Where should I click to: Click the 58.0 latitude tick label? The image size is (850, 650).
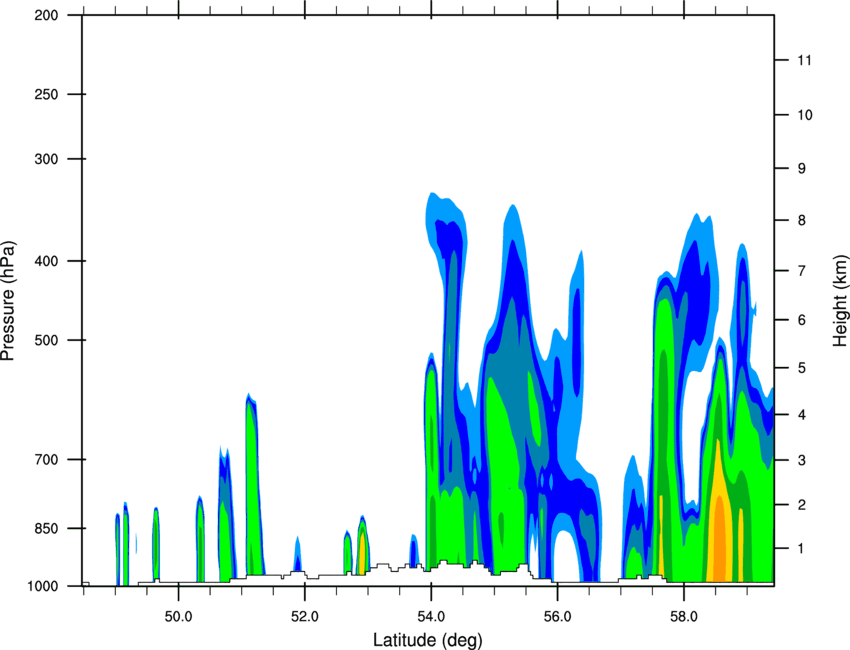coord(684,617)
